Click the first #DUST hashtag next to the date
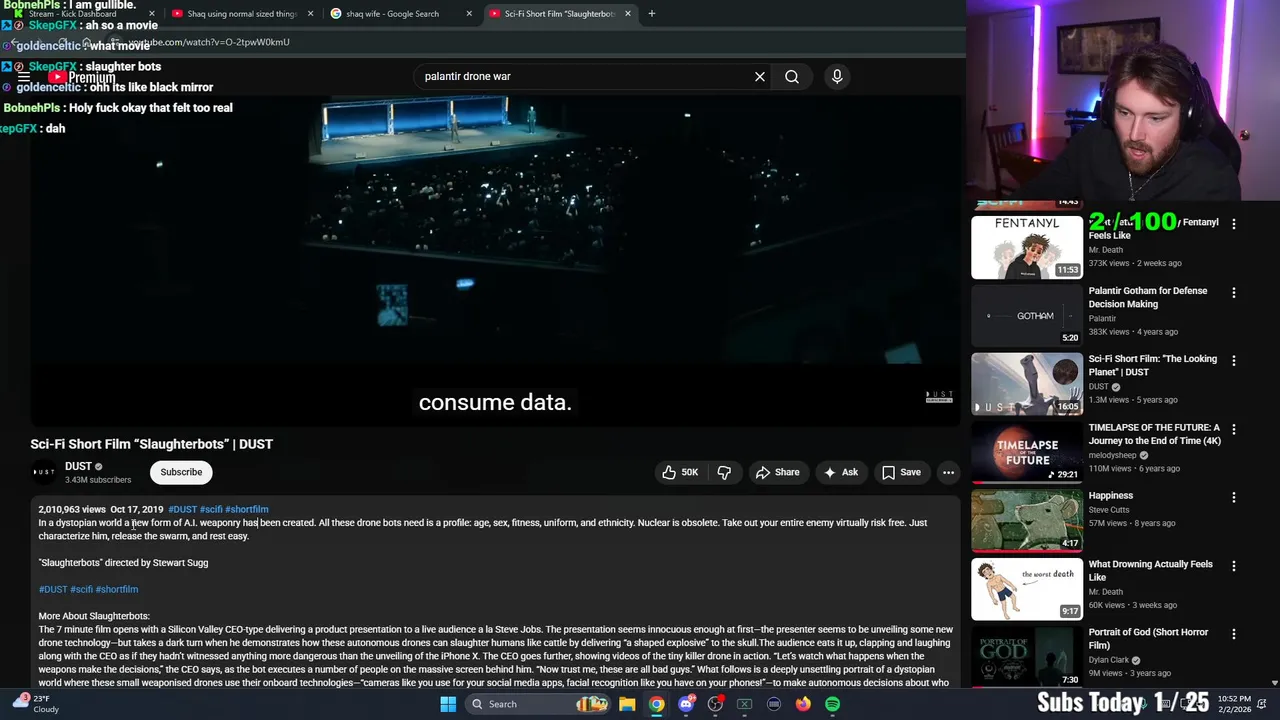 [182, 509]
